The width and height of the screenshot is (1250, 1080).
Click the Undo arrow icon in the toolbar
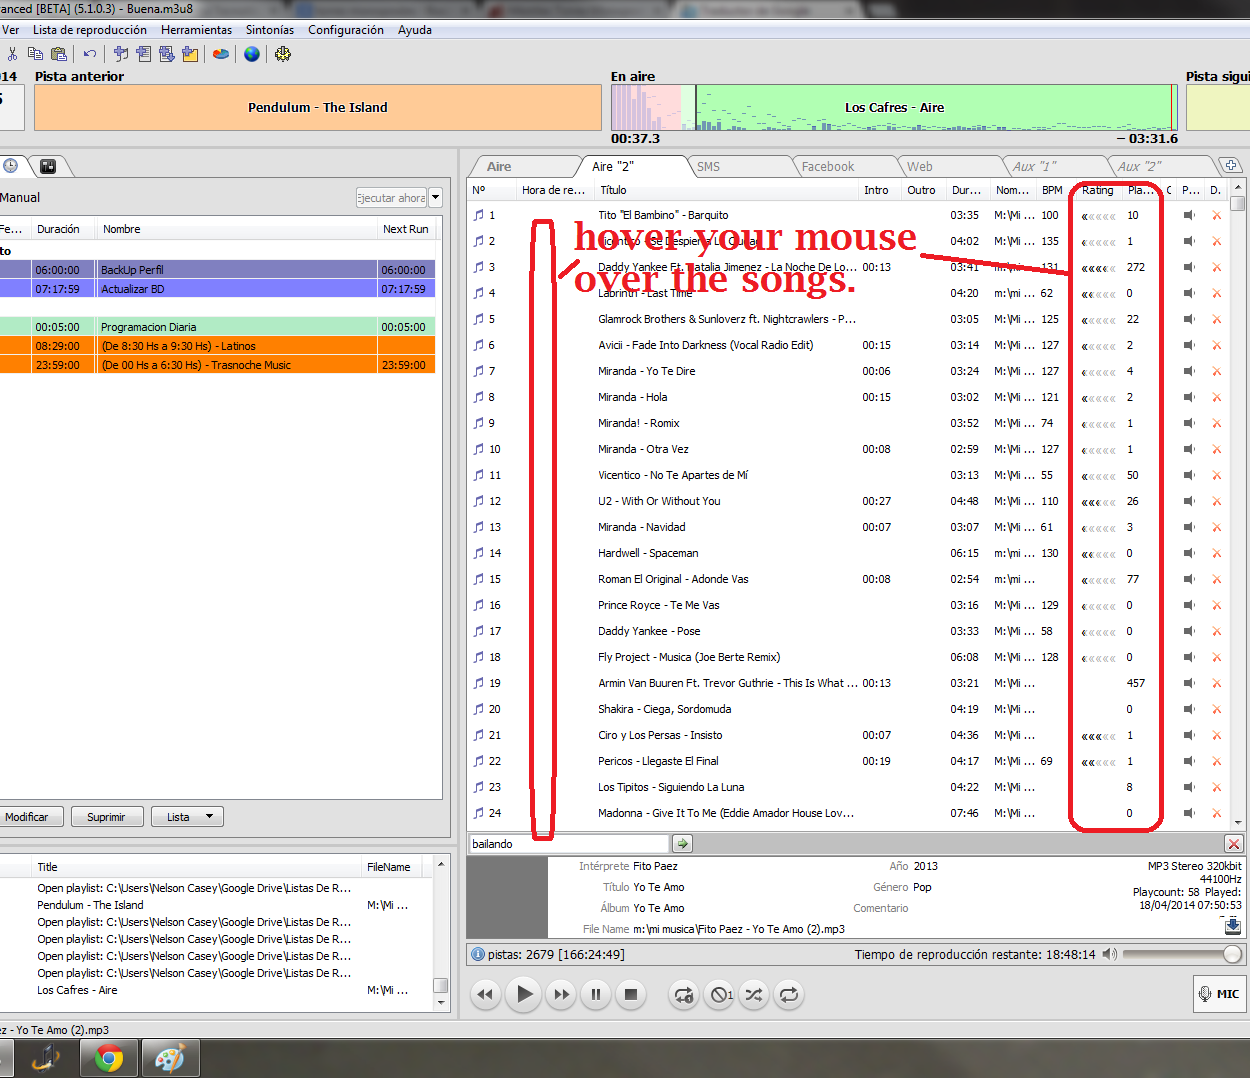click(x=90, y=54)
